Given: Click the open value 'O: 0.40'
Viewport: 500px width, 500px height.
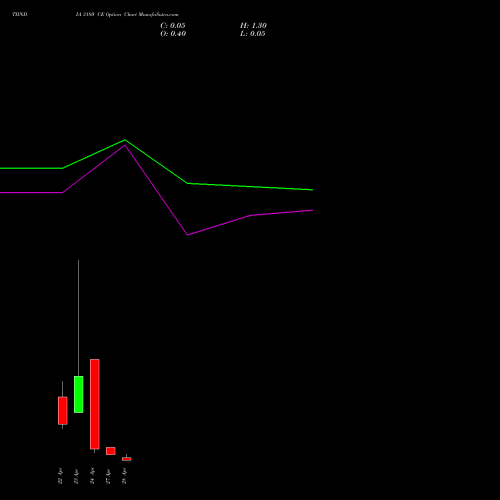Looking at the screenshot, I should click(x=173, y=34).
